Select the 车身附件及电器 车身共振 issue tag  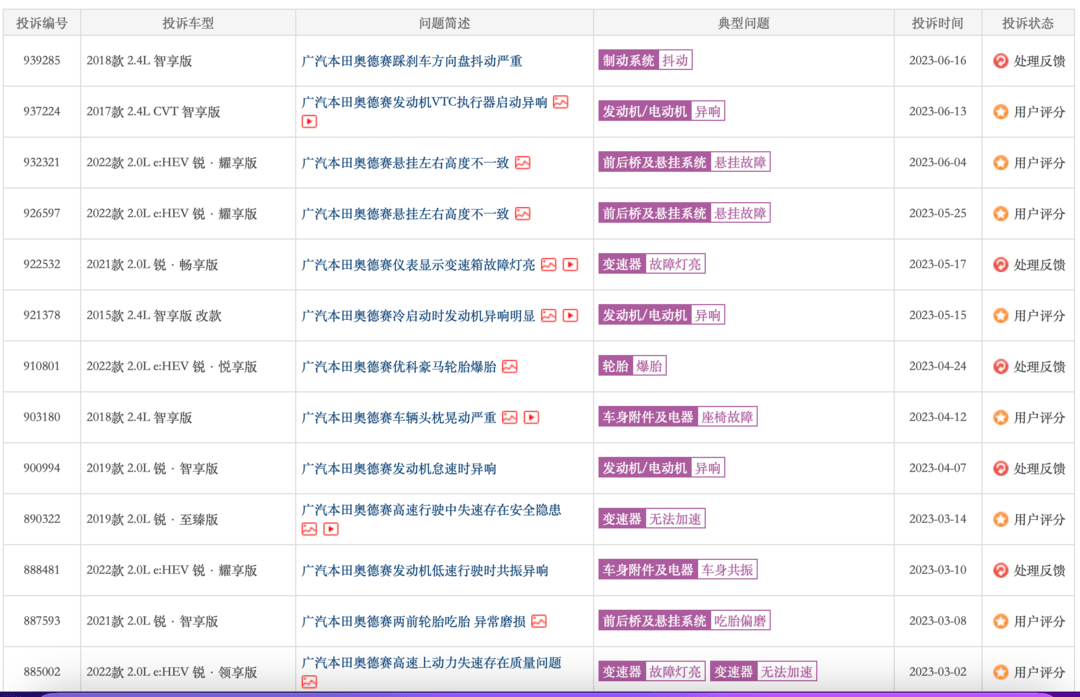pos(678,570)
